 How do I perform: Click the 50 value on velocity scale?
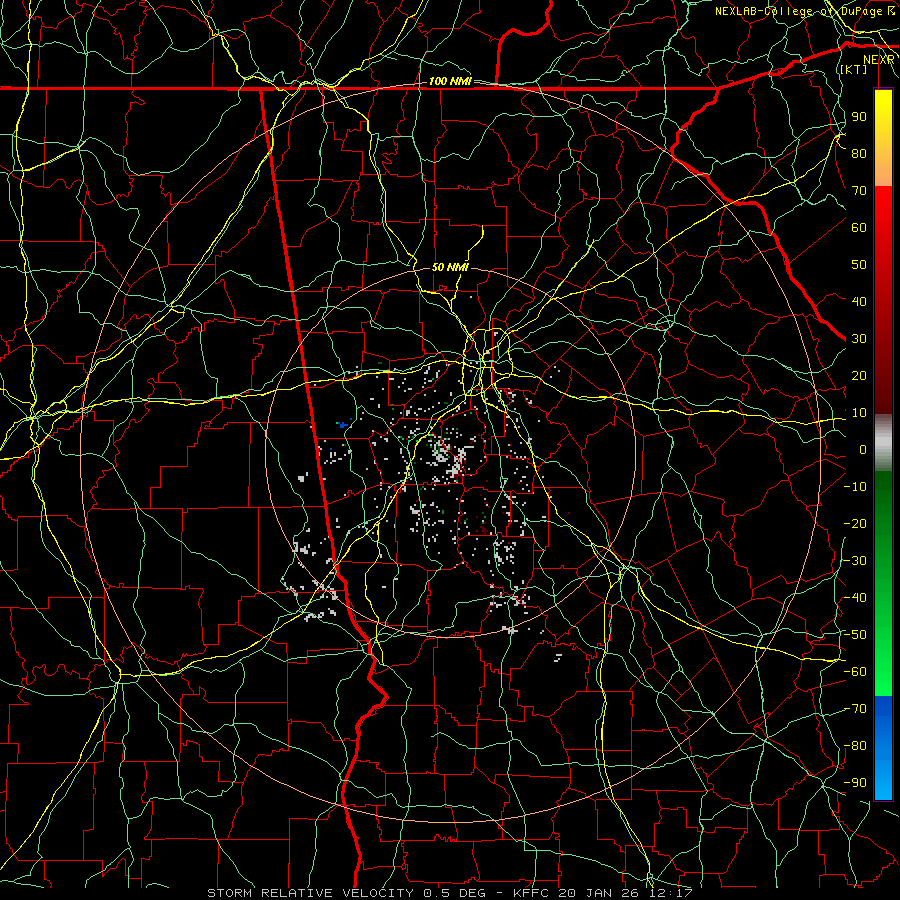point(859,265)
